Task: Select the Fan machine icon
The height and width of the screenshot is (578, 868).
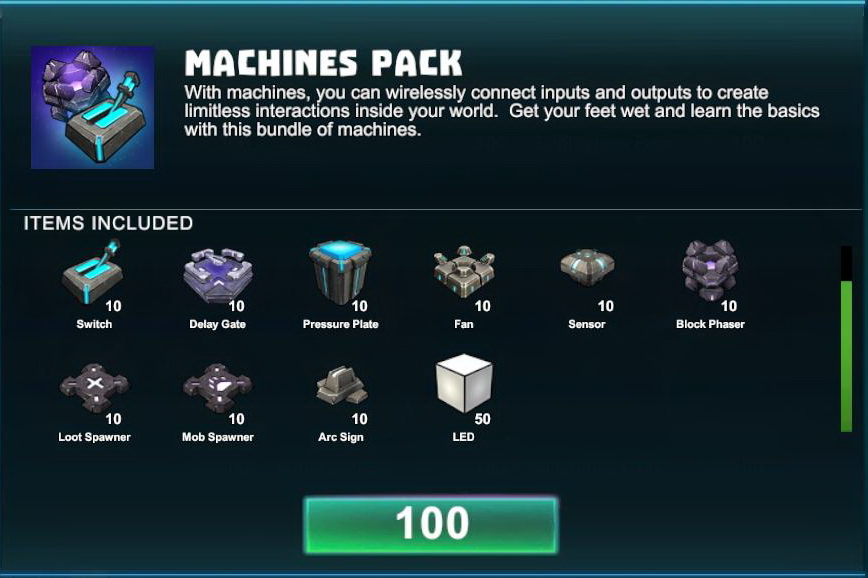Action: point(464,272)
